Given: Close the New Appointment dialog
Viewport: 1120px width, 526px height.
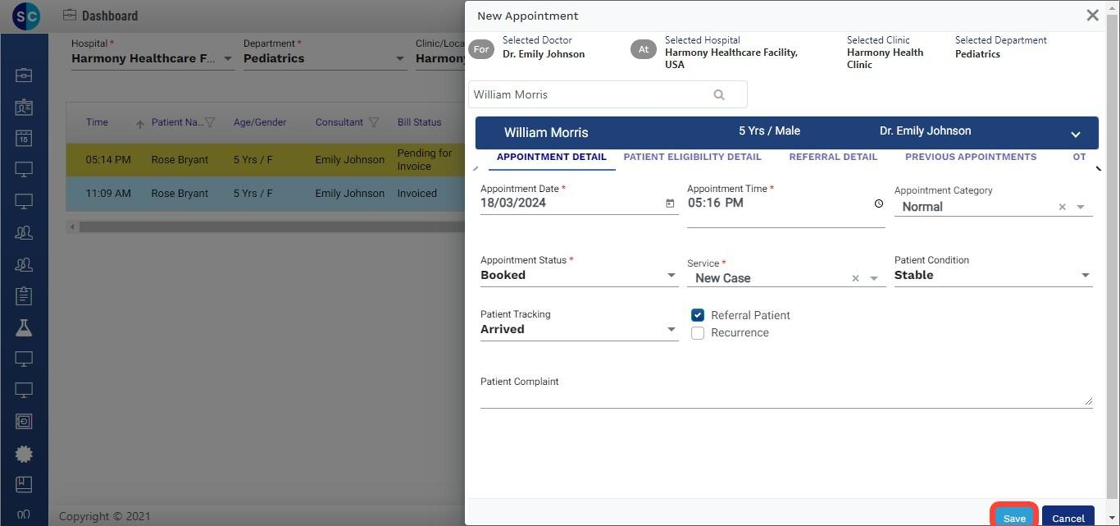Looking at the screenshot, I should click(x=1092, y=15).
